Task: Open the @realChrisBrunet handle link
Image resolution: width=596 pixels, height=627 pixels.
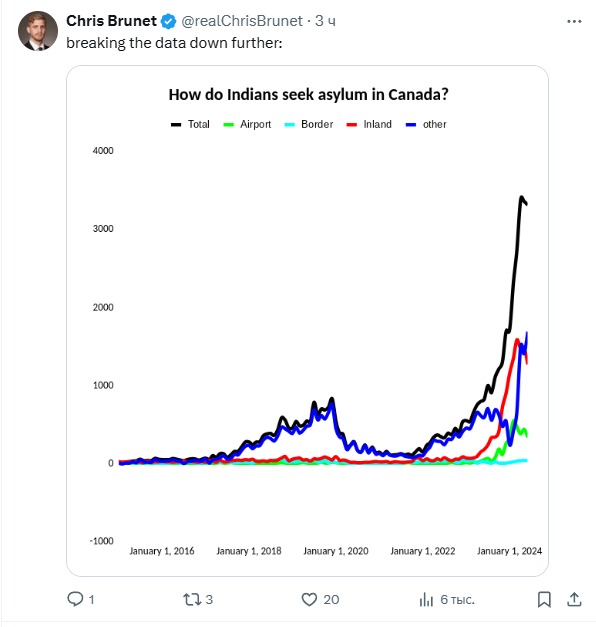Action: click(x=242, y=21)
